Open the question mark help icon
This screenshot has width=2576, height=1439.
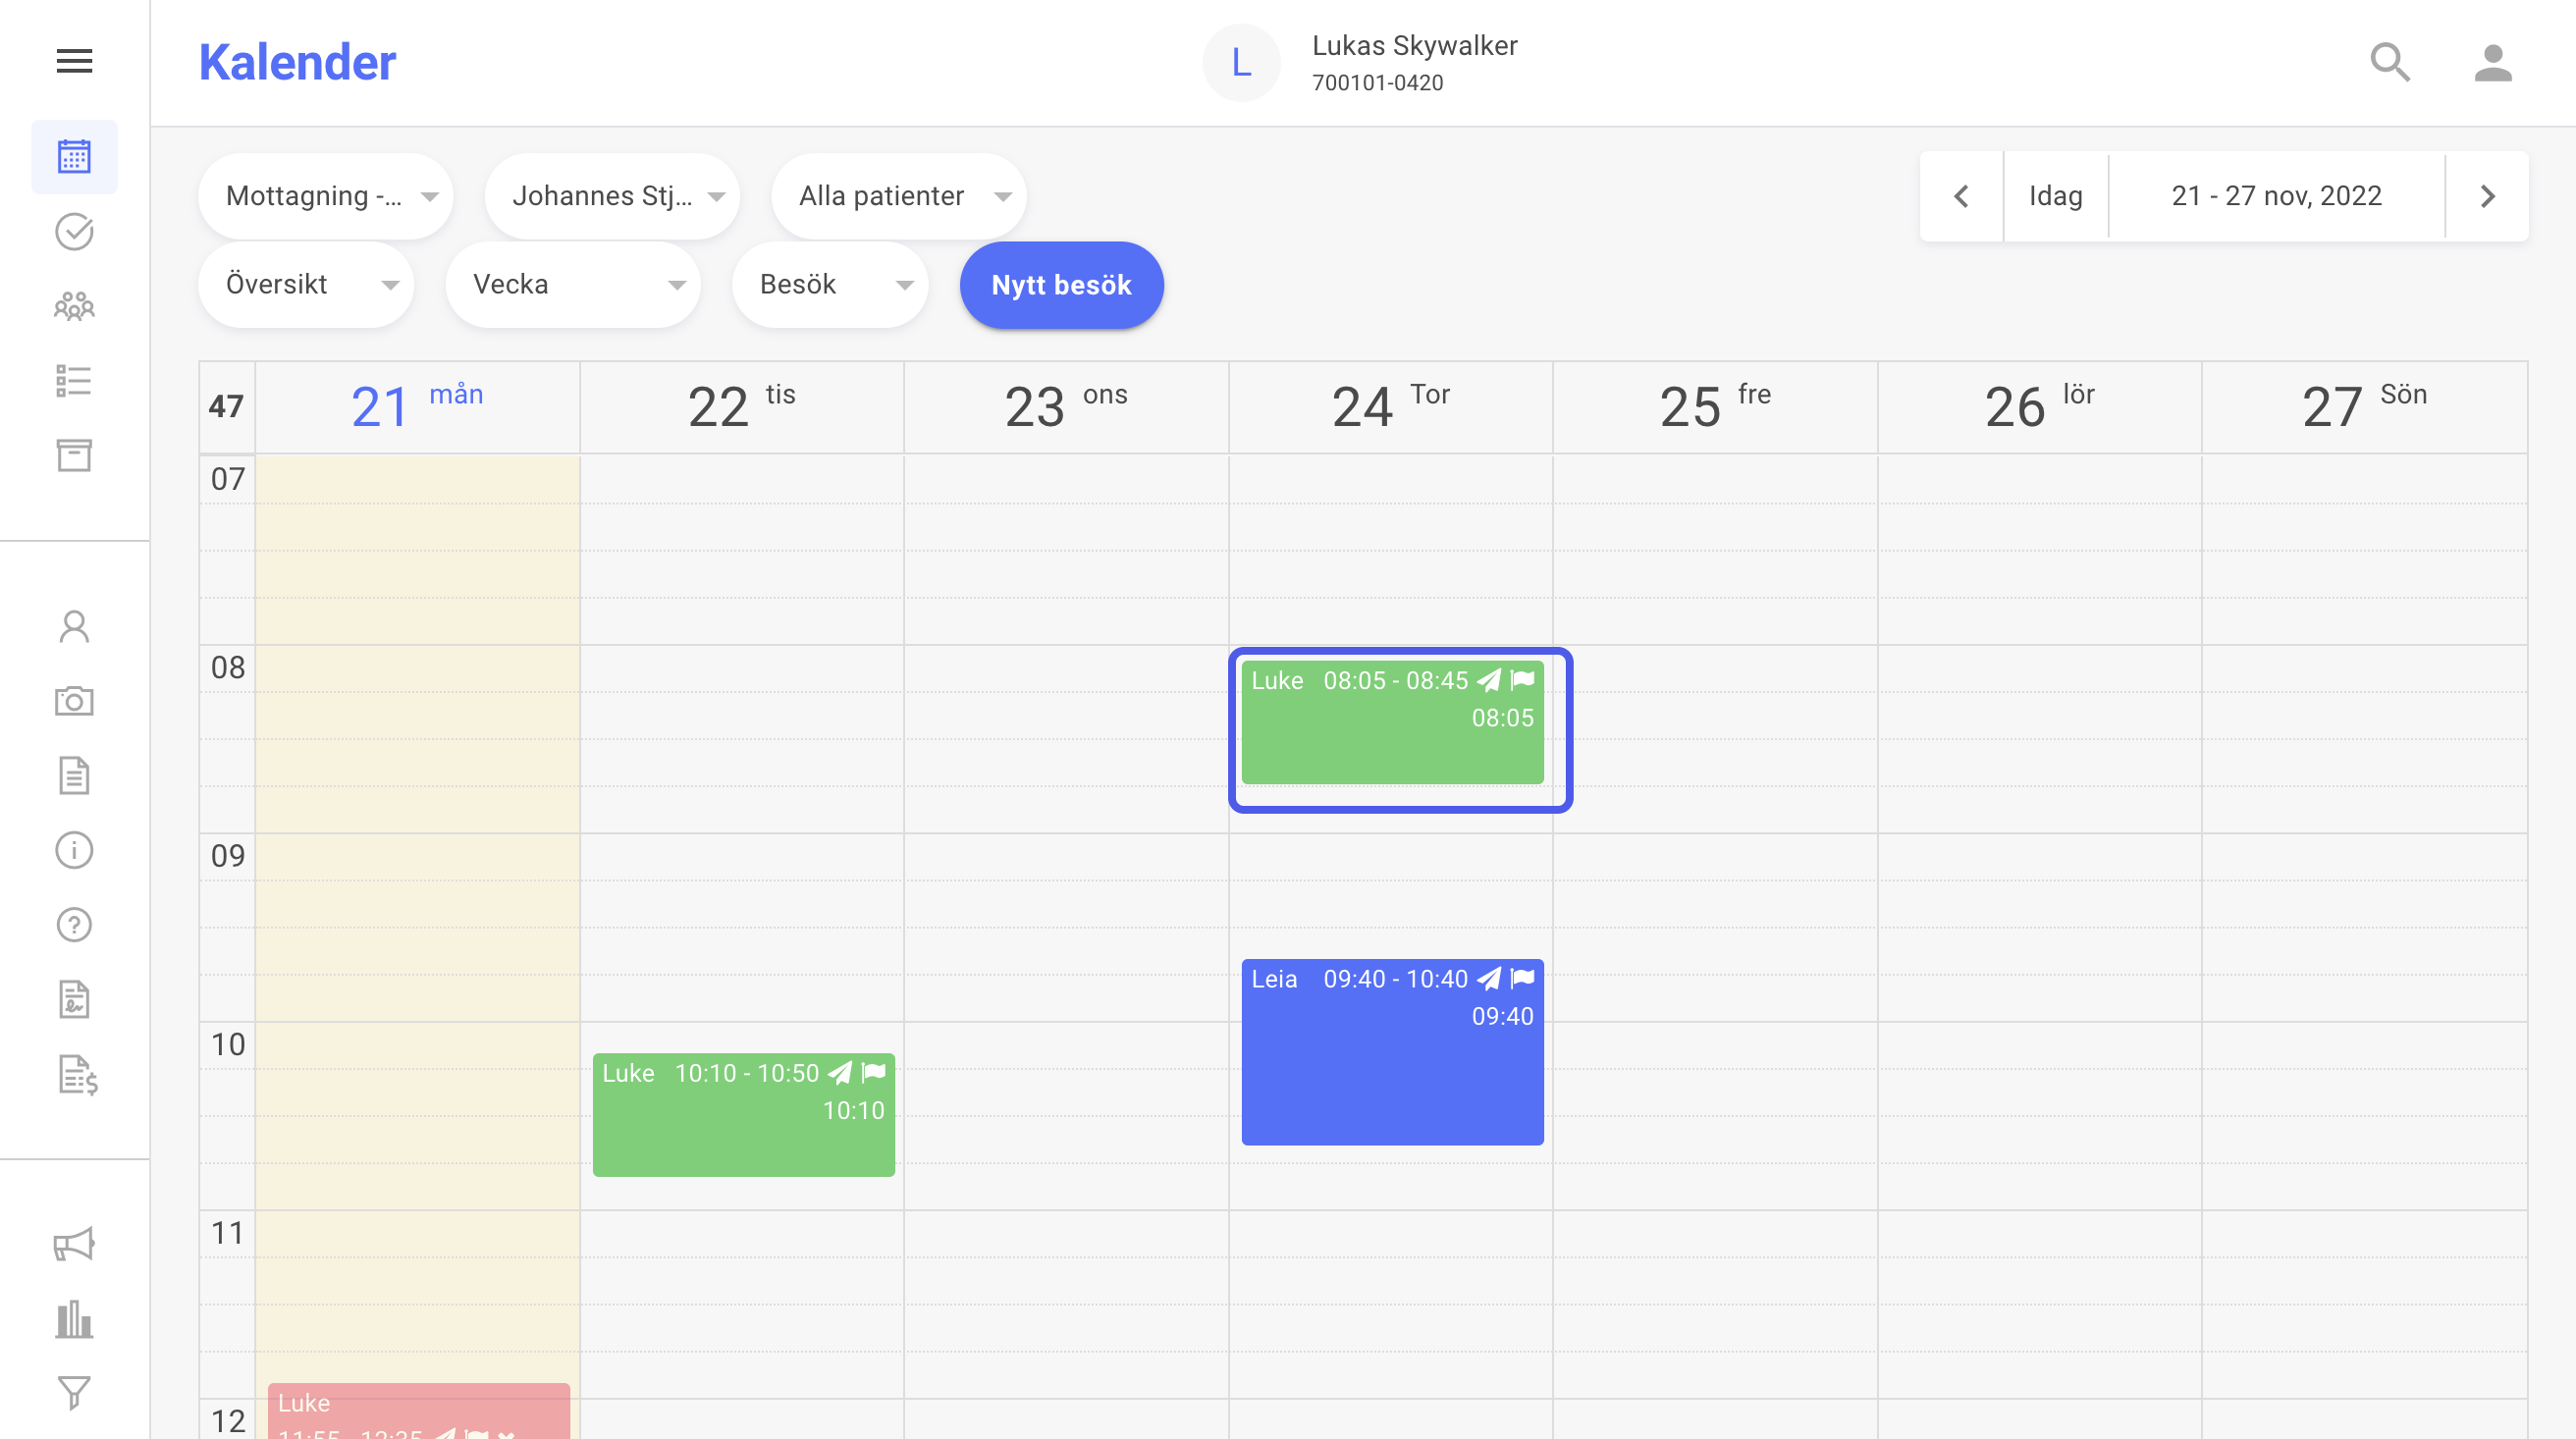[74, 925]
